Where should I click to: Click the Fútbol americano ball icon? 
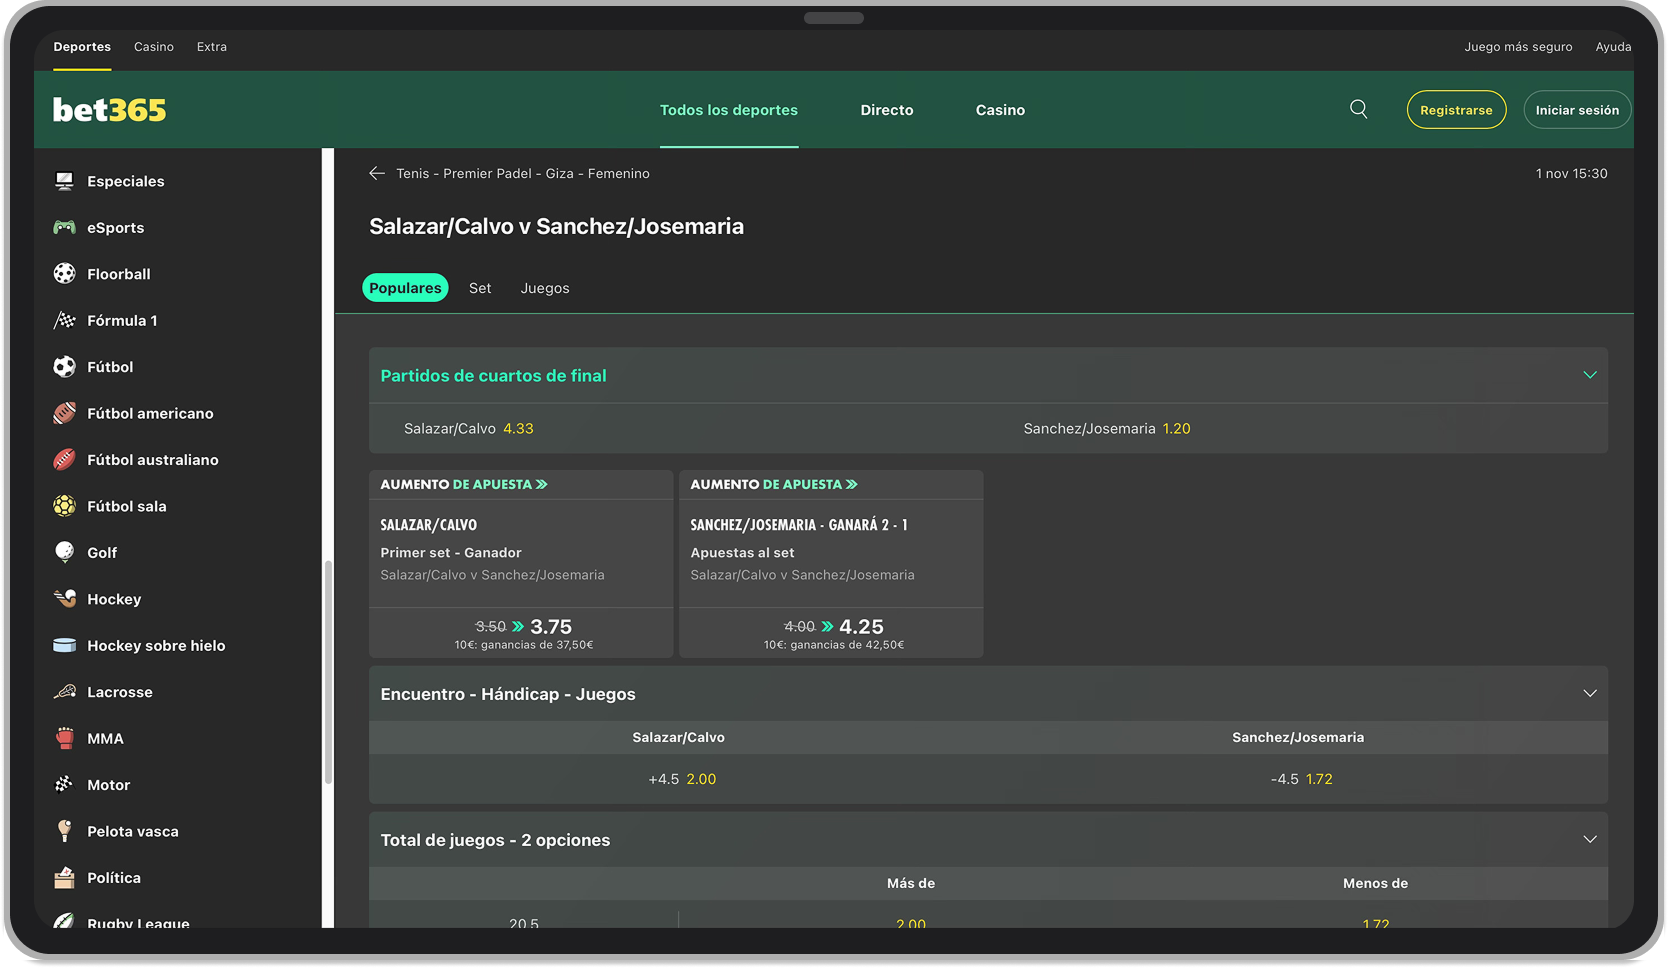coord(64,413)
